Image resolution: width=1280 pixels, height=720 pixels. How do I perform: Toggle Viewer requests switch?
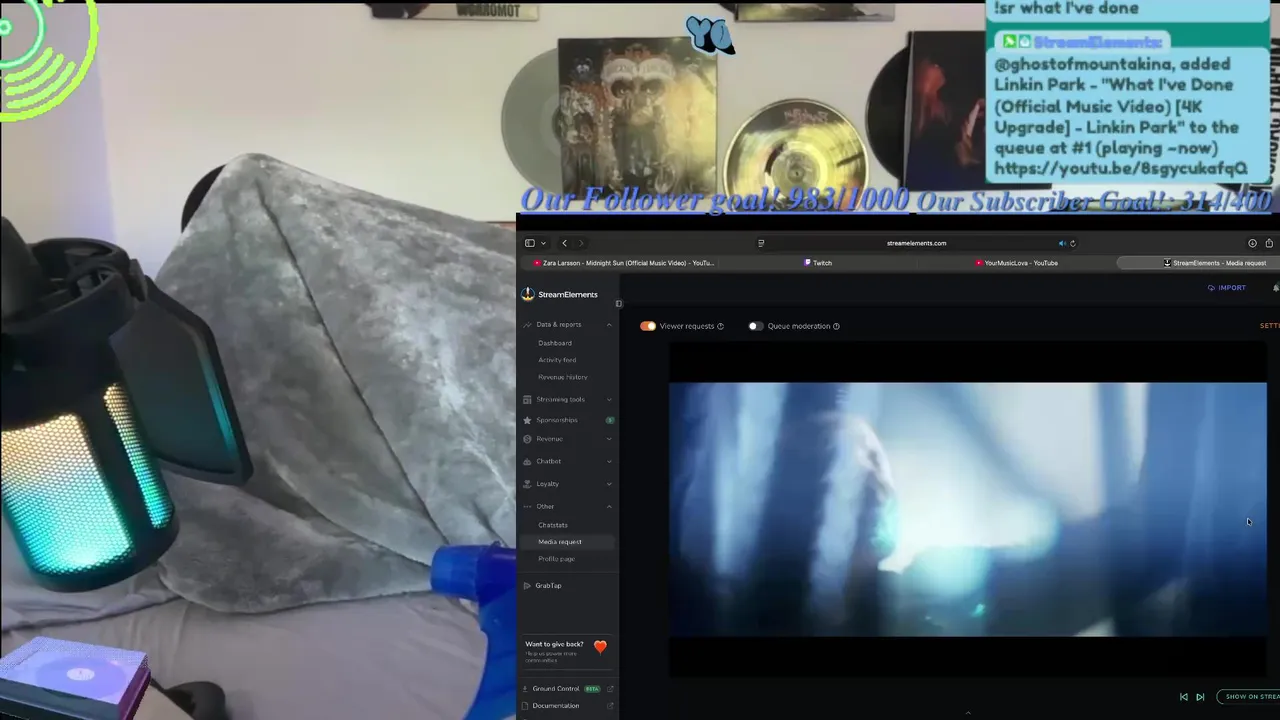click(648, 326)
